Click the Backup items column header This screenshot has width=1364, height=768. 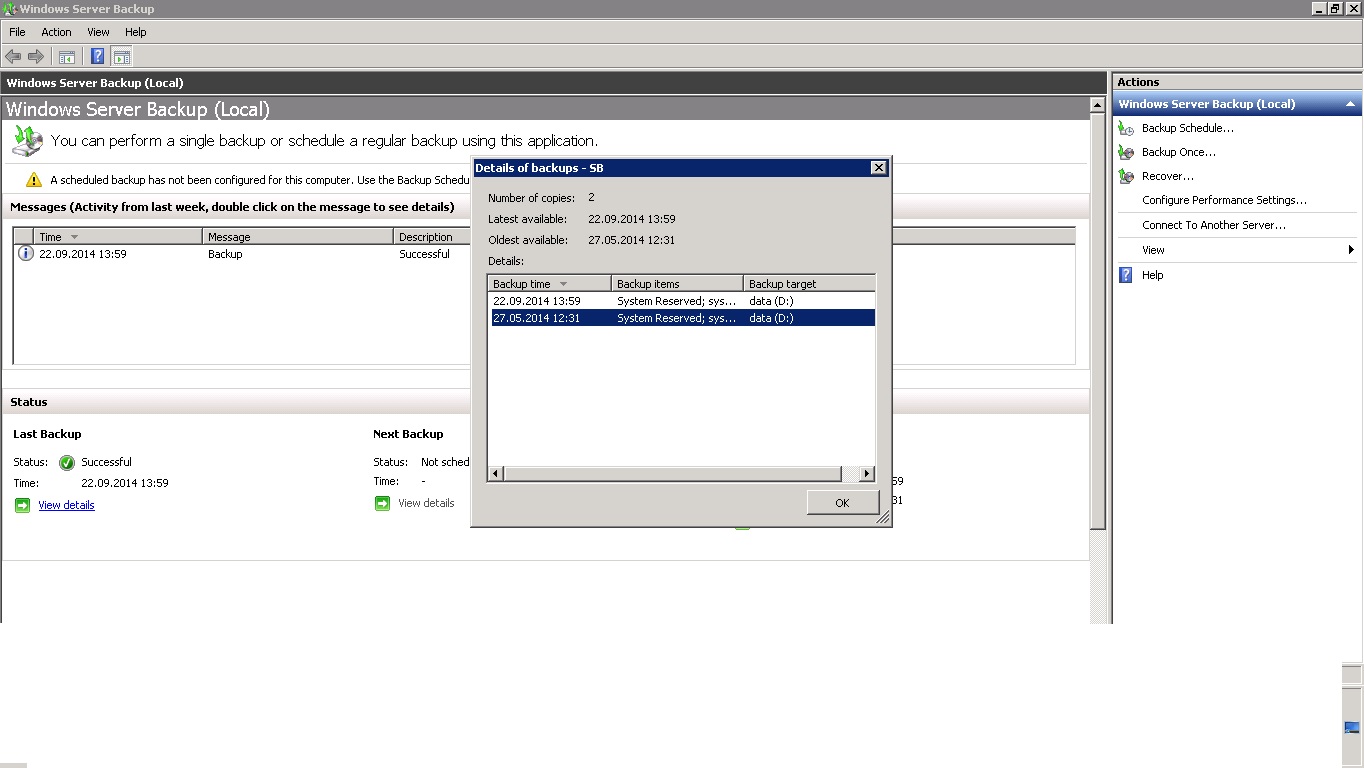(677, 284)
